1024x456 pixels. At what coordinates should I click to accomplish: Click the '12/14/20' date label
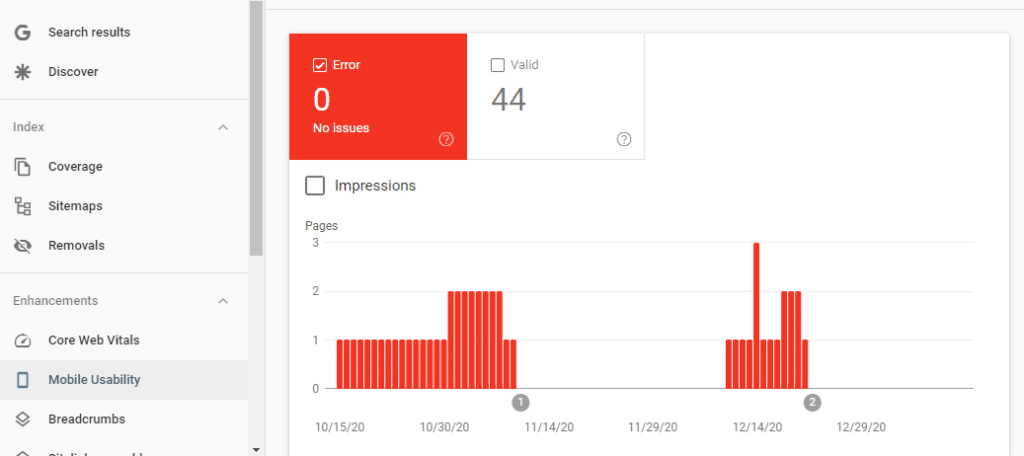point(758,427)
